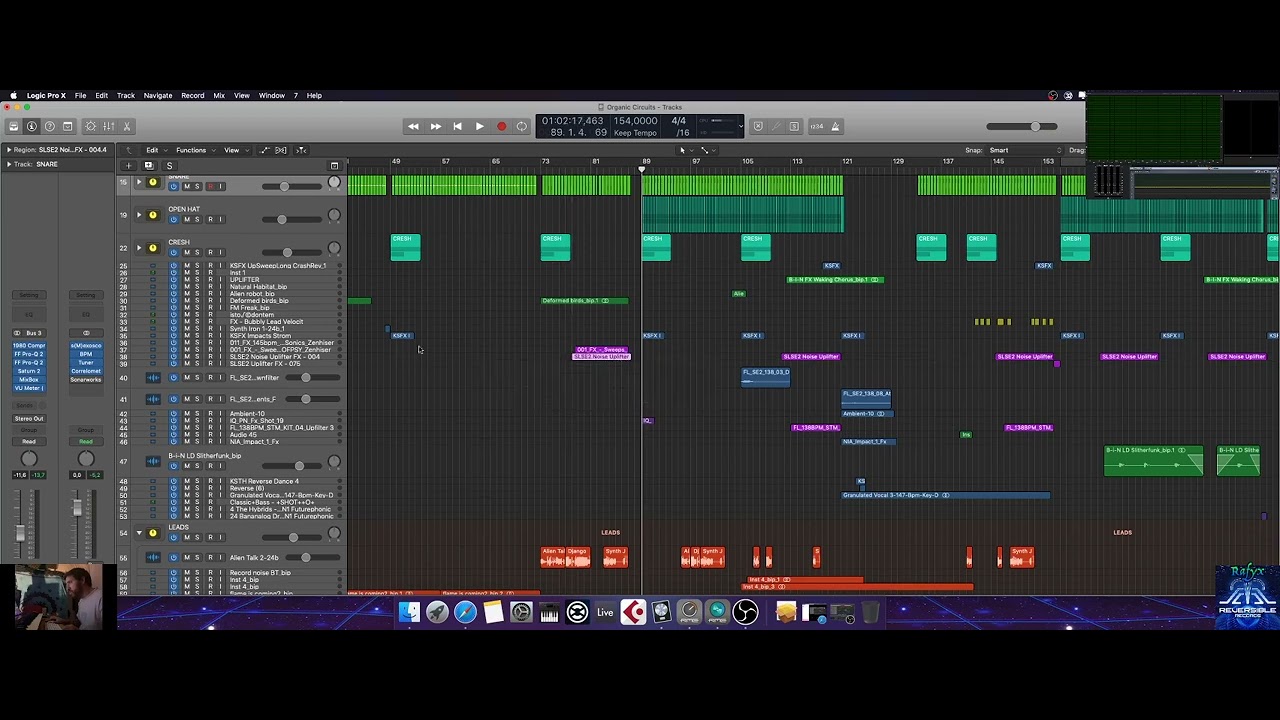Toggle power button on OPEN HAT track
Image resolution: width=1280 pixels, height=720 pixels.
[x=173, y=219]
